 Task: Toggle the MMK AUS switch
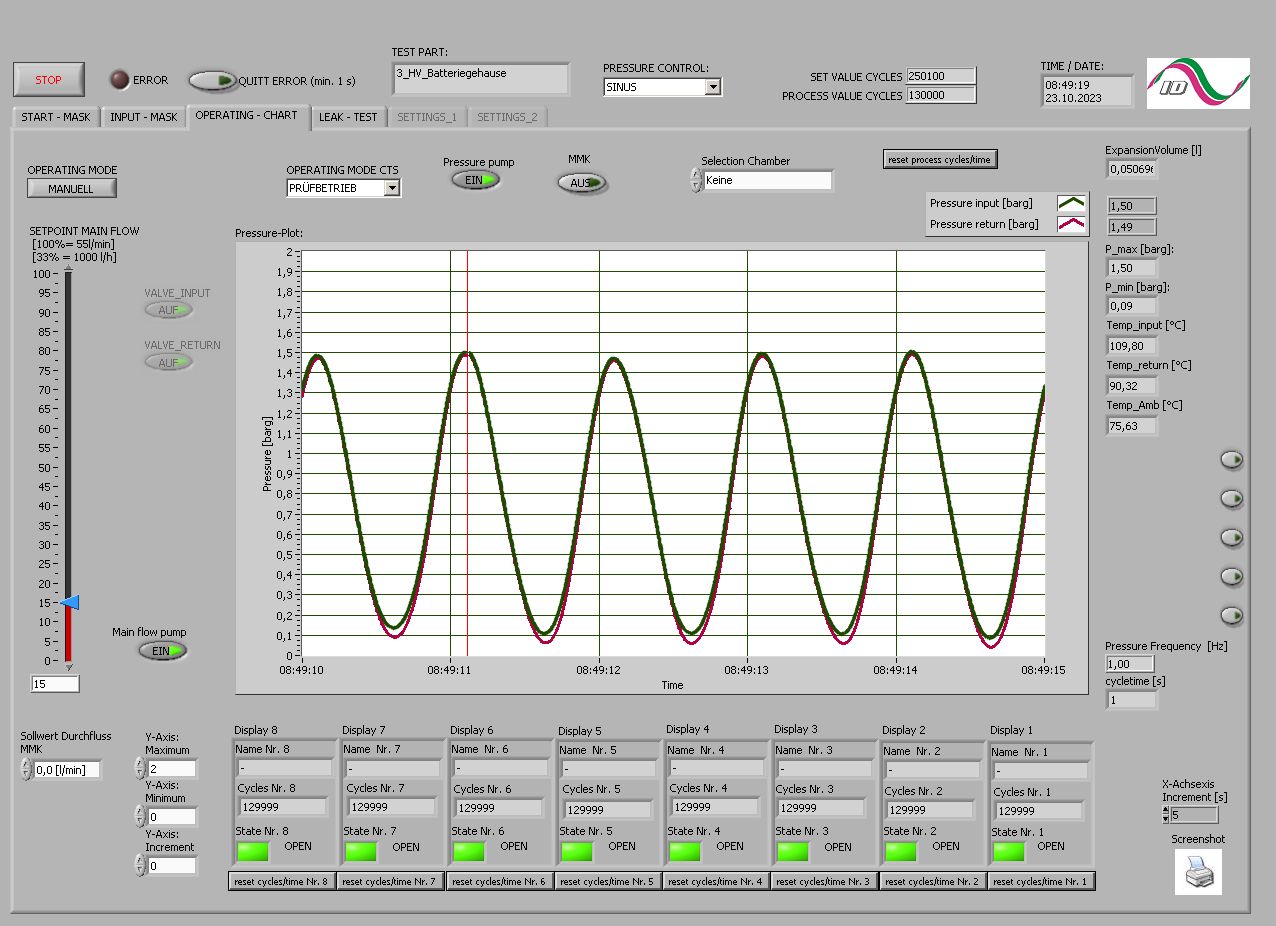583,183
